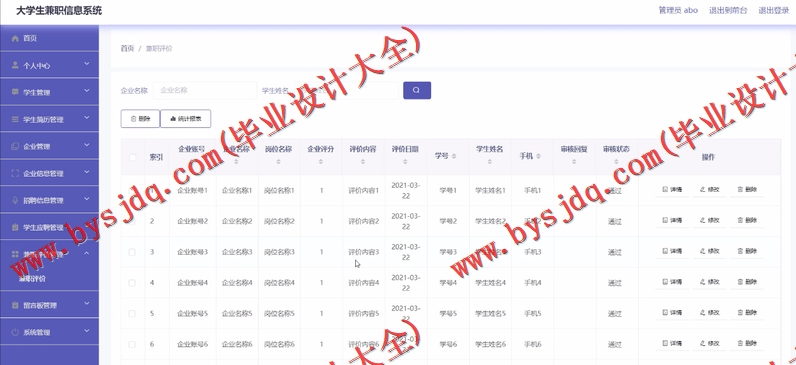
Task: Sort by 手机 column arrows
Action: tap(538, 156)
